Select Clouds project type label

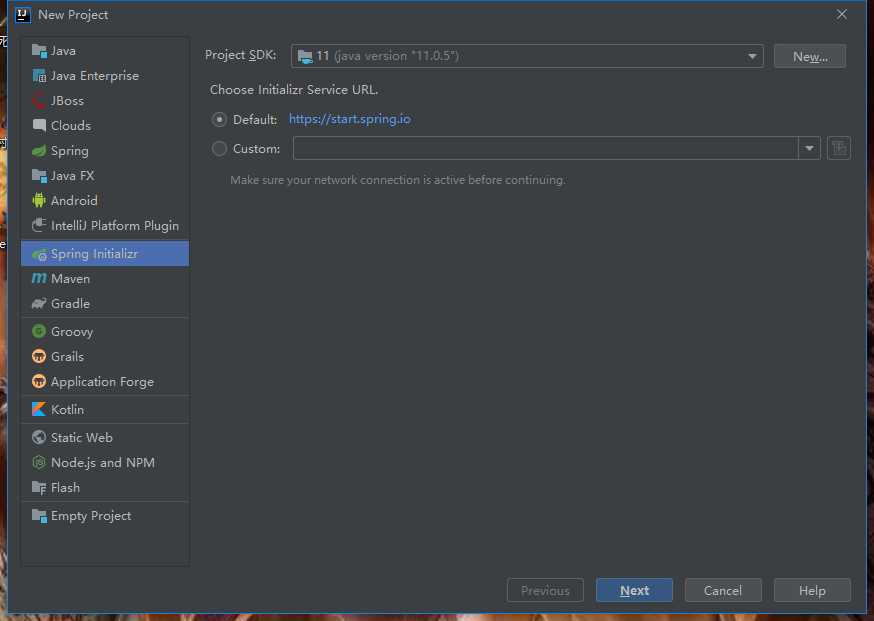pos(71,125)
